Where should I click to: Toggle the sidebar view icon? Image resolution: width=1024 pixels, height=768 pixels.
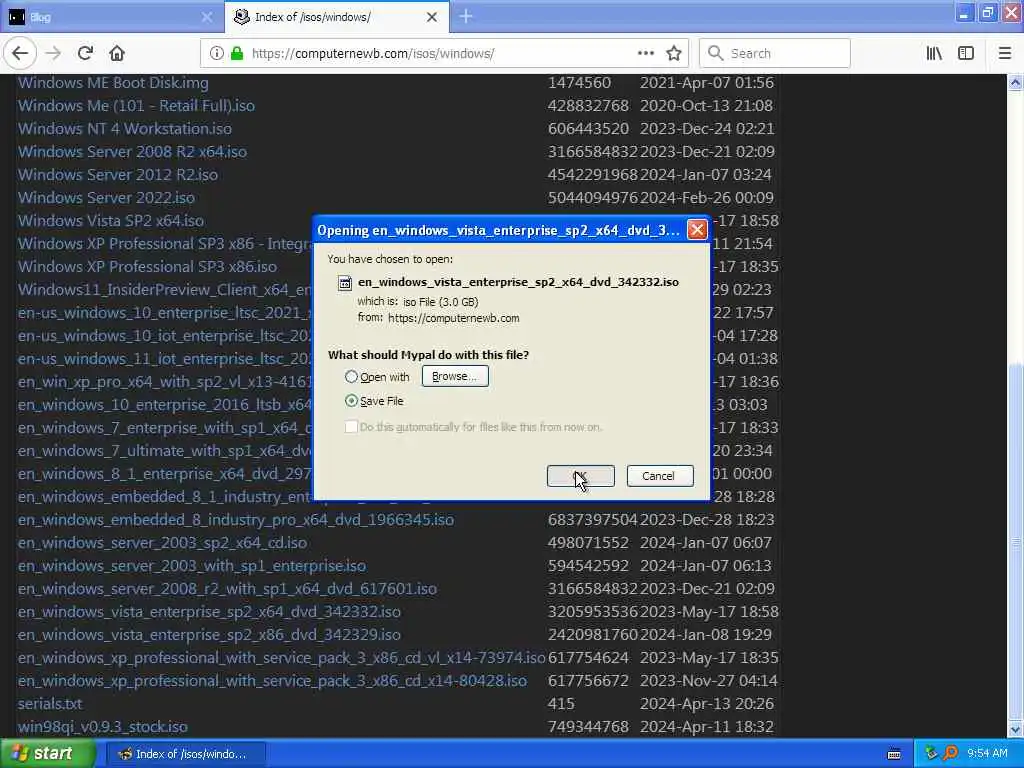pos(966,54)
